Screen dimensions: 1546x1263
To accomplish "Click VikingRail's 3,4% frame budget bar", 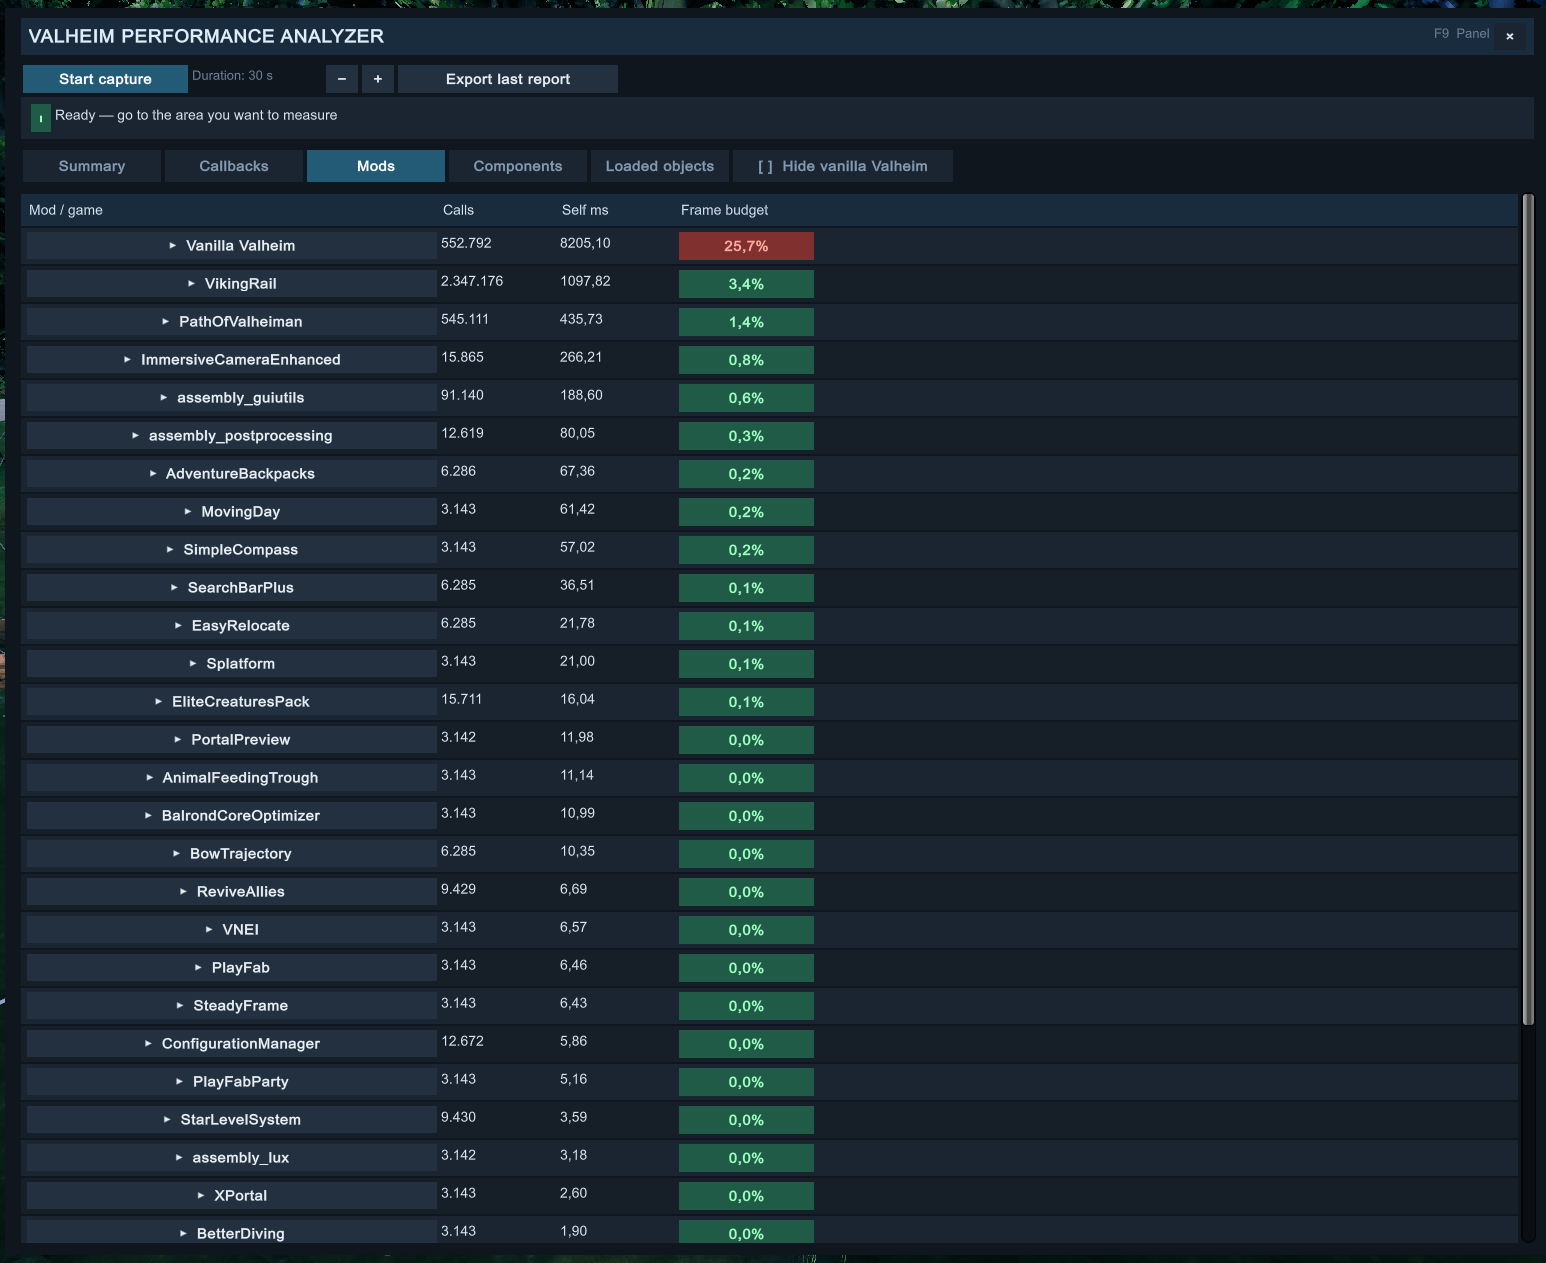I will (746, 284).
